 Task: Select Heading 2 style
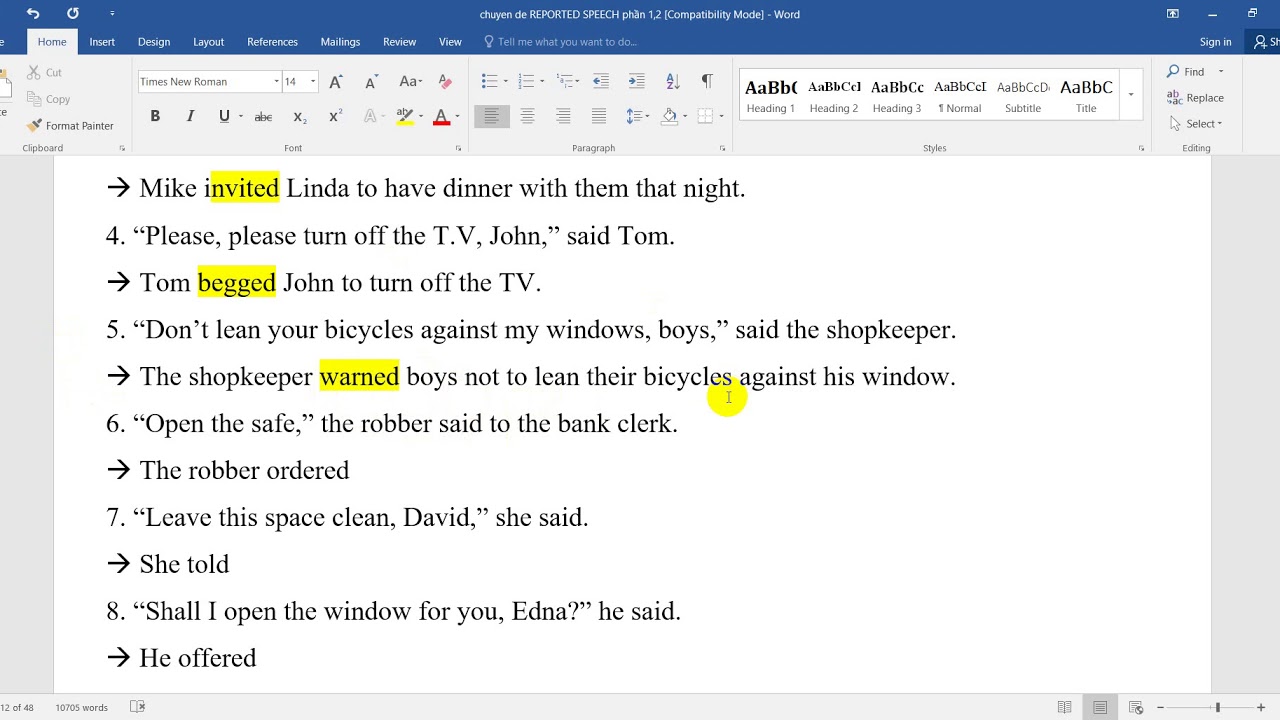pyautogui.click(x=834, y=95)
